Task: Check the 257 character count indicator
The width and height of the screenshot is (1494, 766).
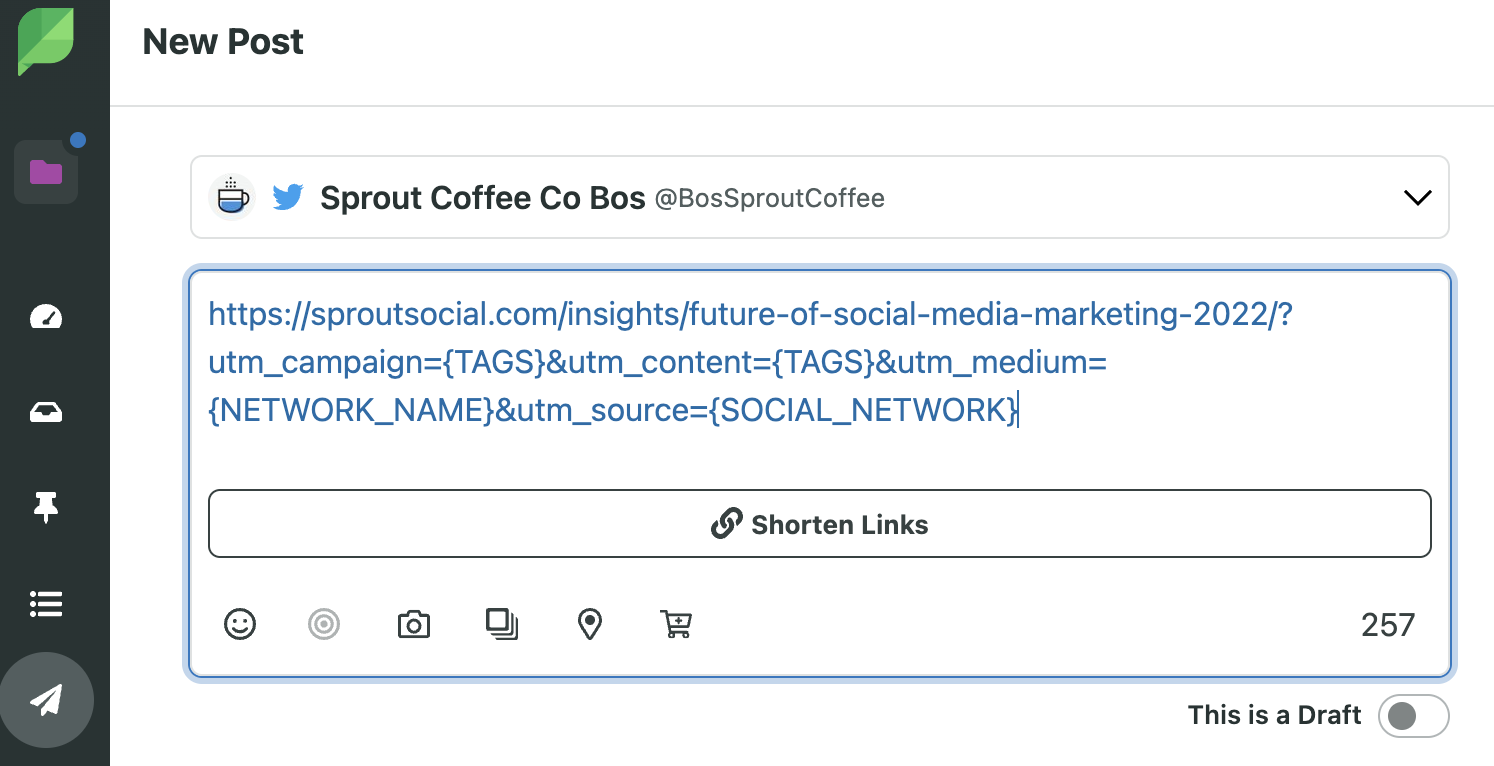Action: tap(1388, 624)
